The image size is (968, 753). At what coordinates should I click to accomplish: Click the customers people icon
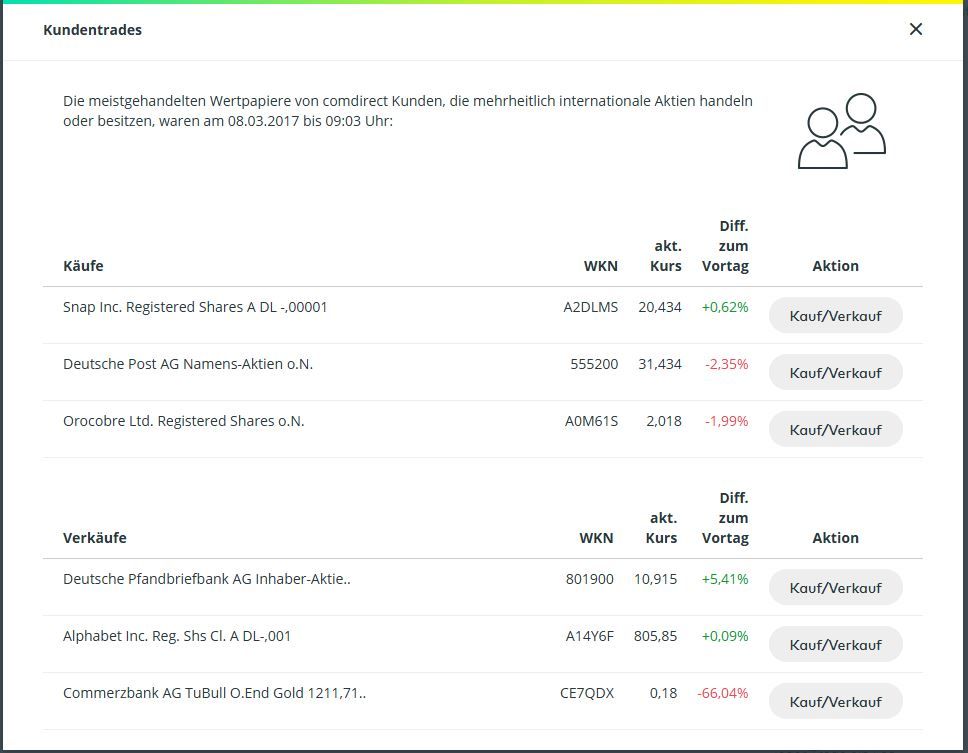[x=841, y=131]
